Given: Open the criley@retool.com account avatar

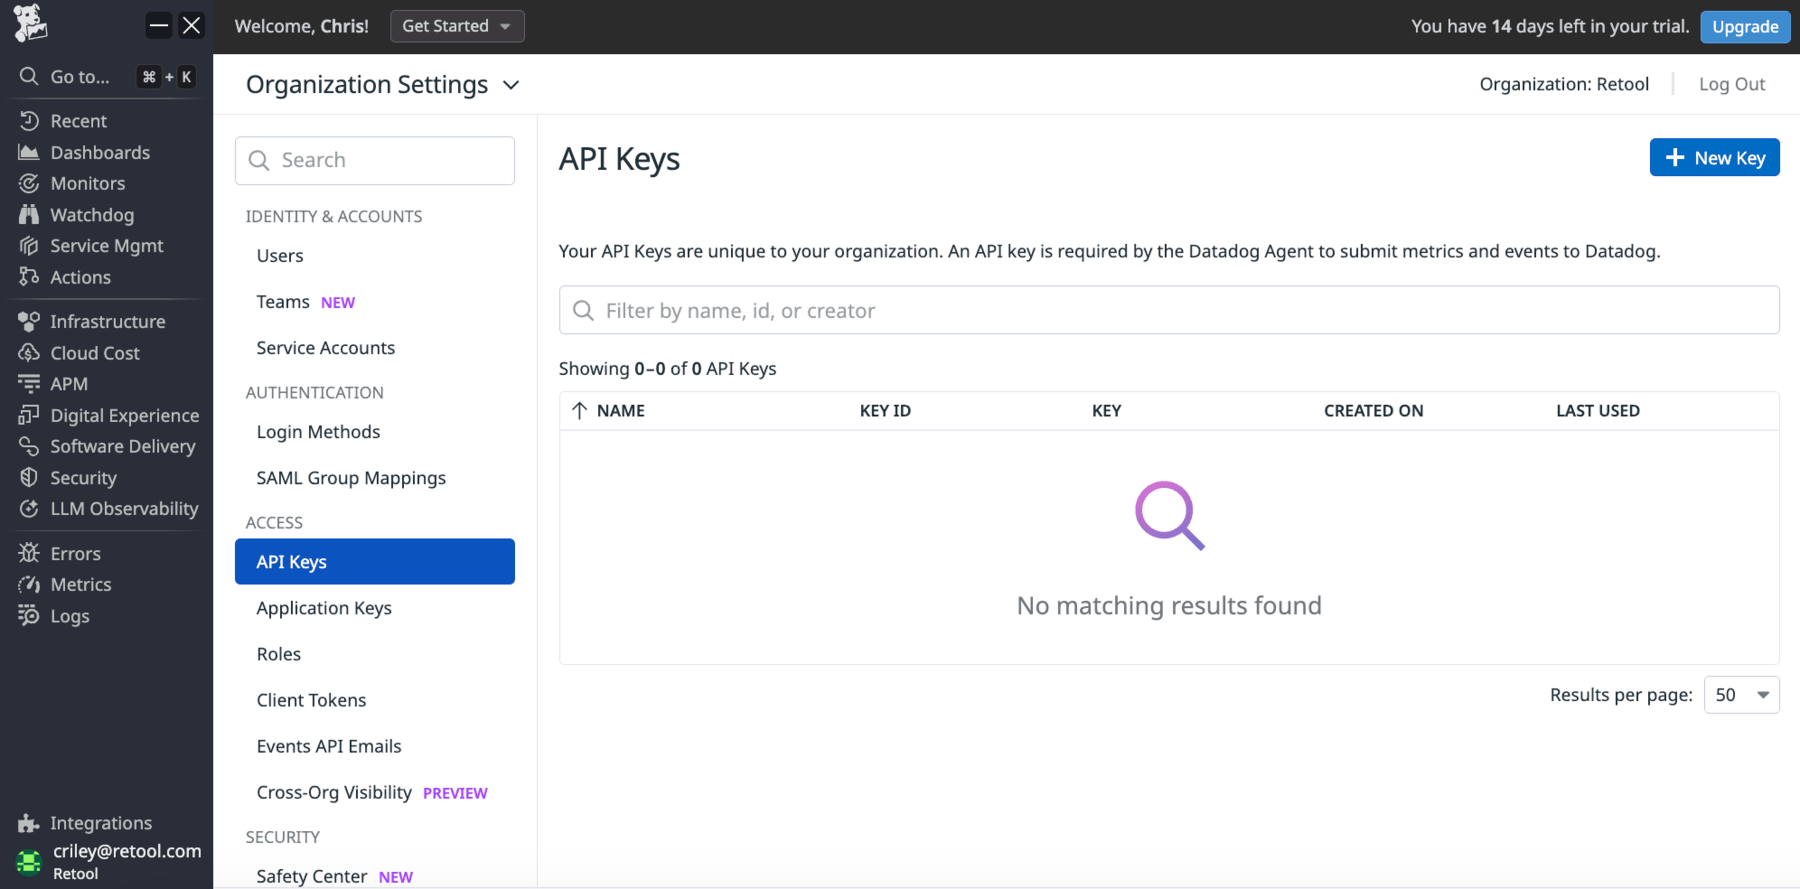Looking at the screenshot, I should pos(29,861).
